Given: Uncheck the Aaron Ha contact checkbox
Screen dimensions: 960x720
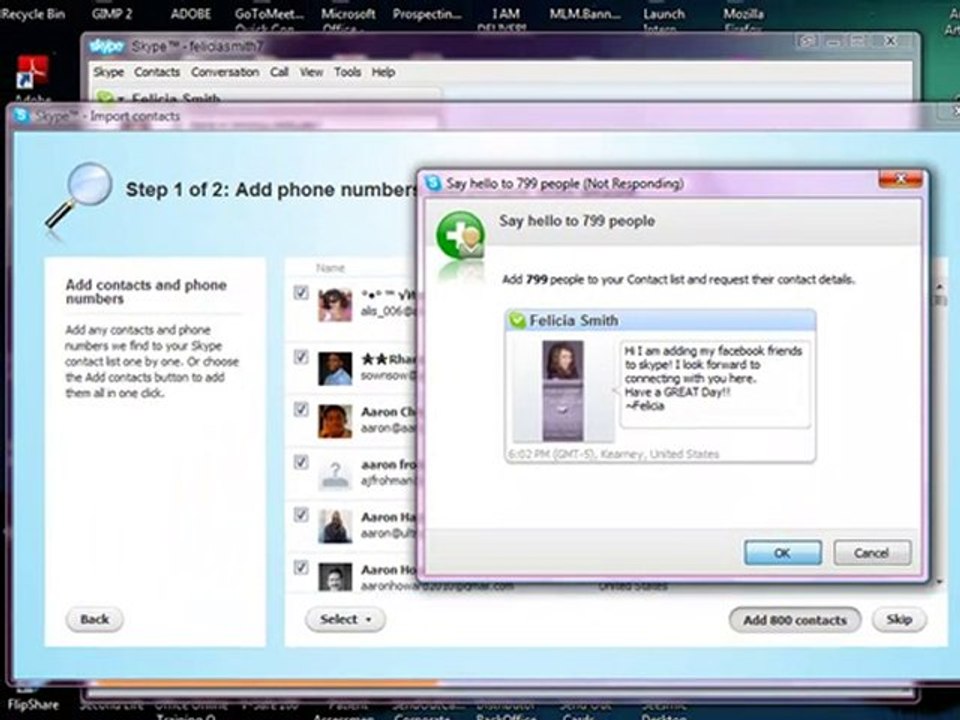Looking at the screenshot, I should tap(301, 514).
